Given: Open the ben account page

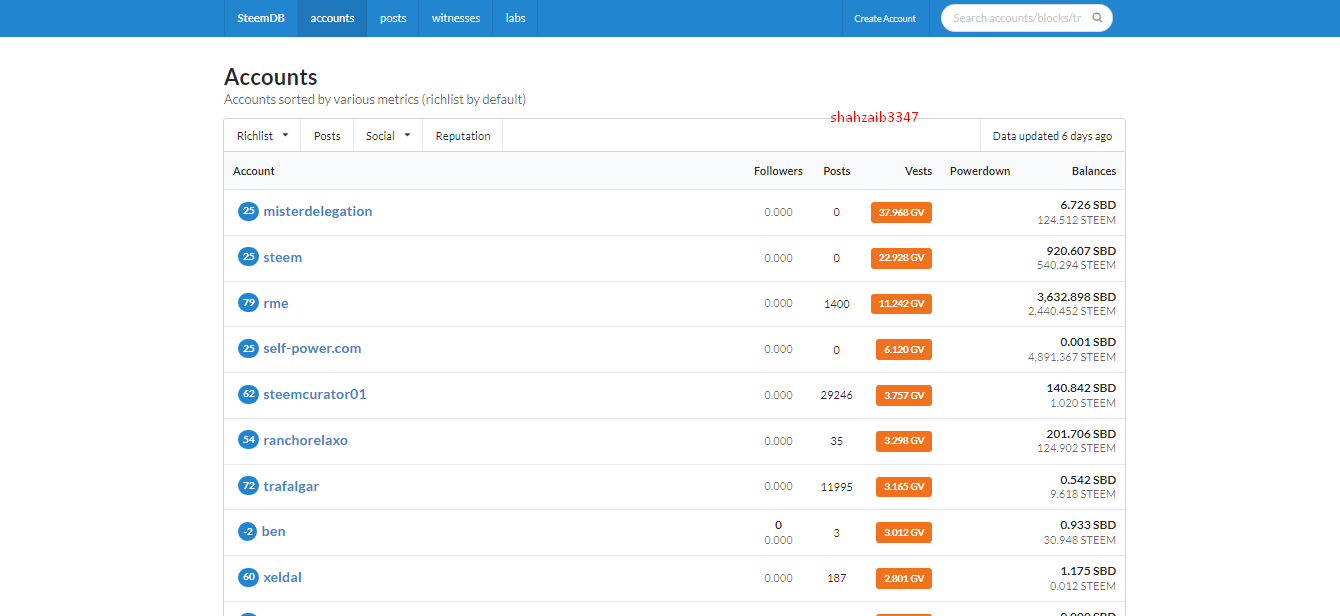Looking at the screenshot, I should point(274,532).
